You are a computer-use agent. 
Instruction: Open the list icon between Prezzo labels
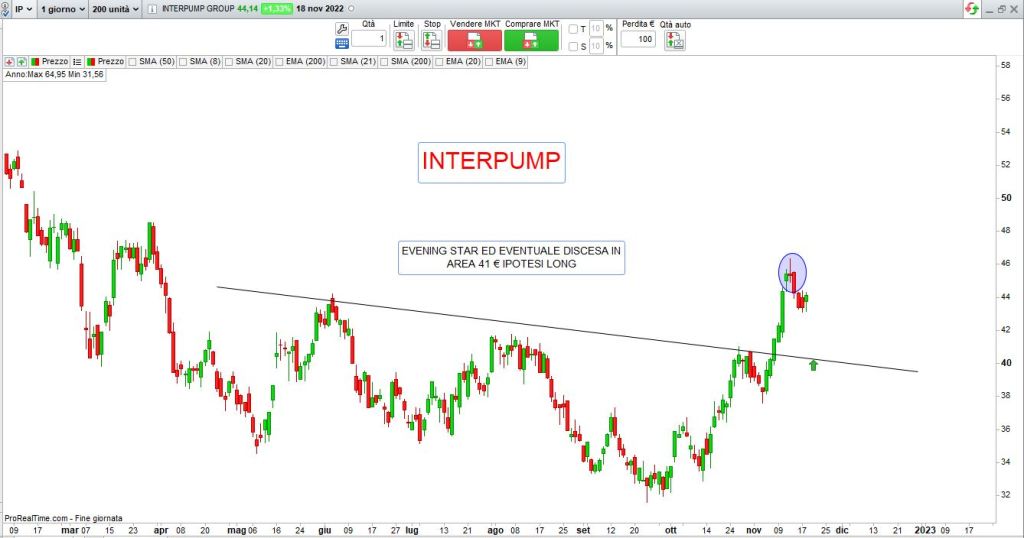(77, 61)
